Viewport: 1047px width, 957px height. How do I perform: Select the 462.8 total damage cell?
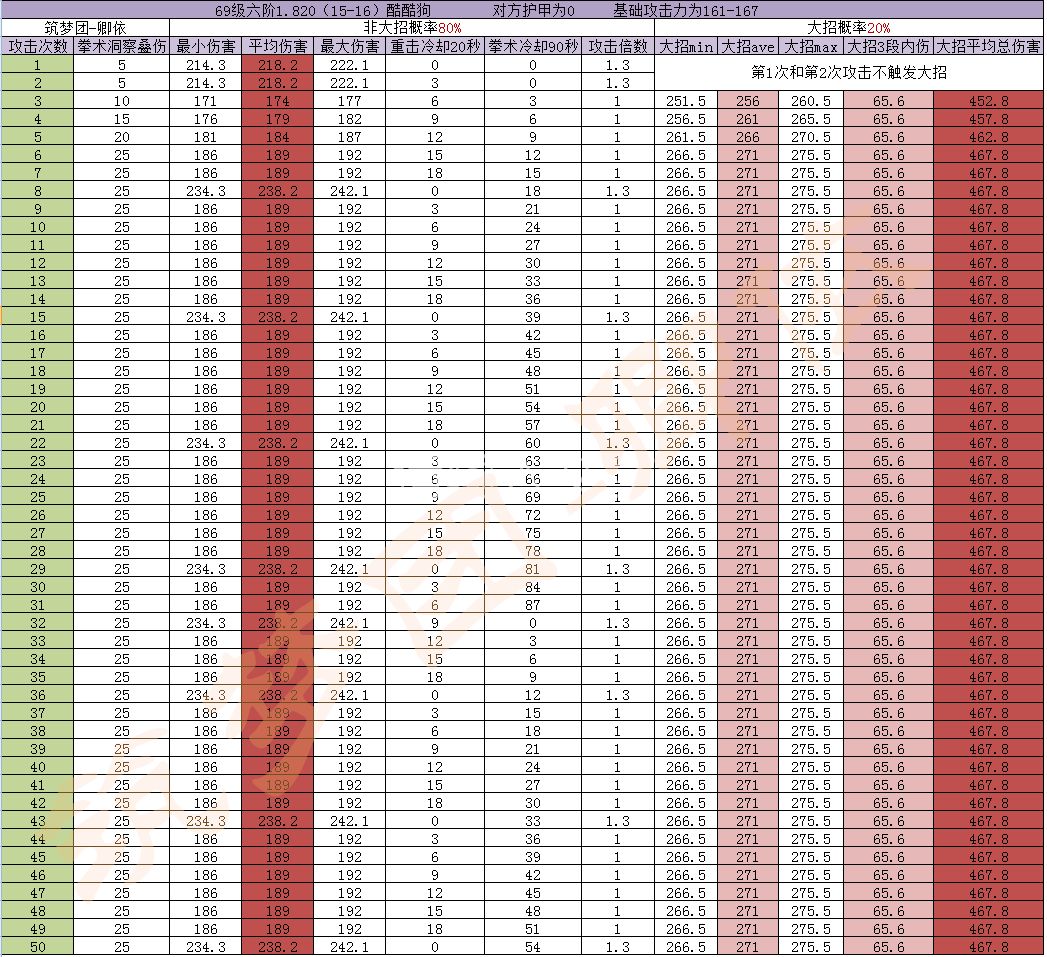coord(988,137)
